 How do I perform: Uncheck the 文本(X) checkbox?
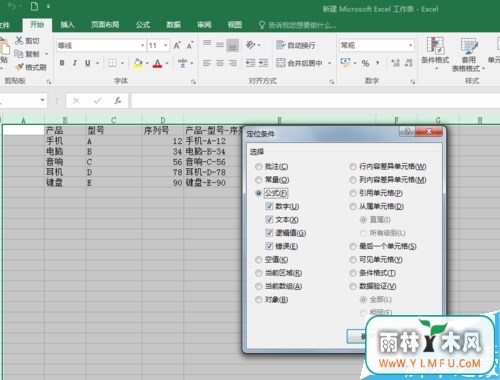[269, 219]
